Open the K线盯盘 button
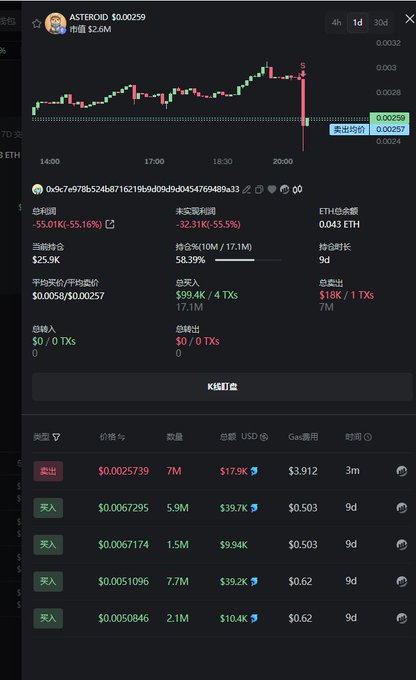 pos(222,386)
